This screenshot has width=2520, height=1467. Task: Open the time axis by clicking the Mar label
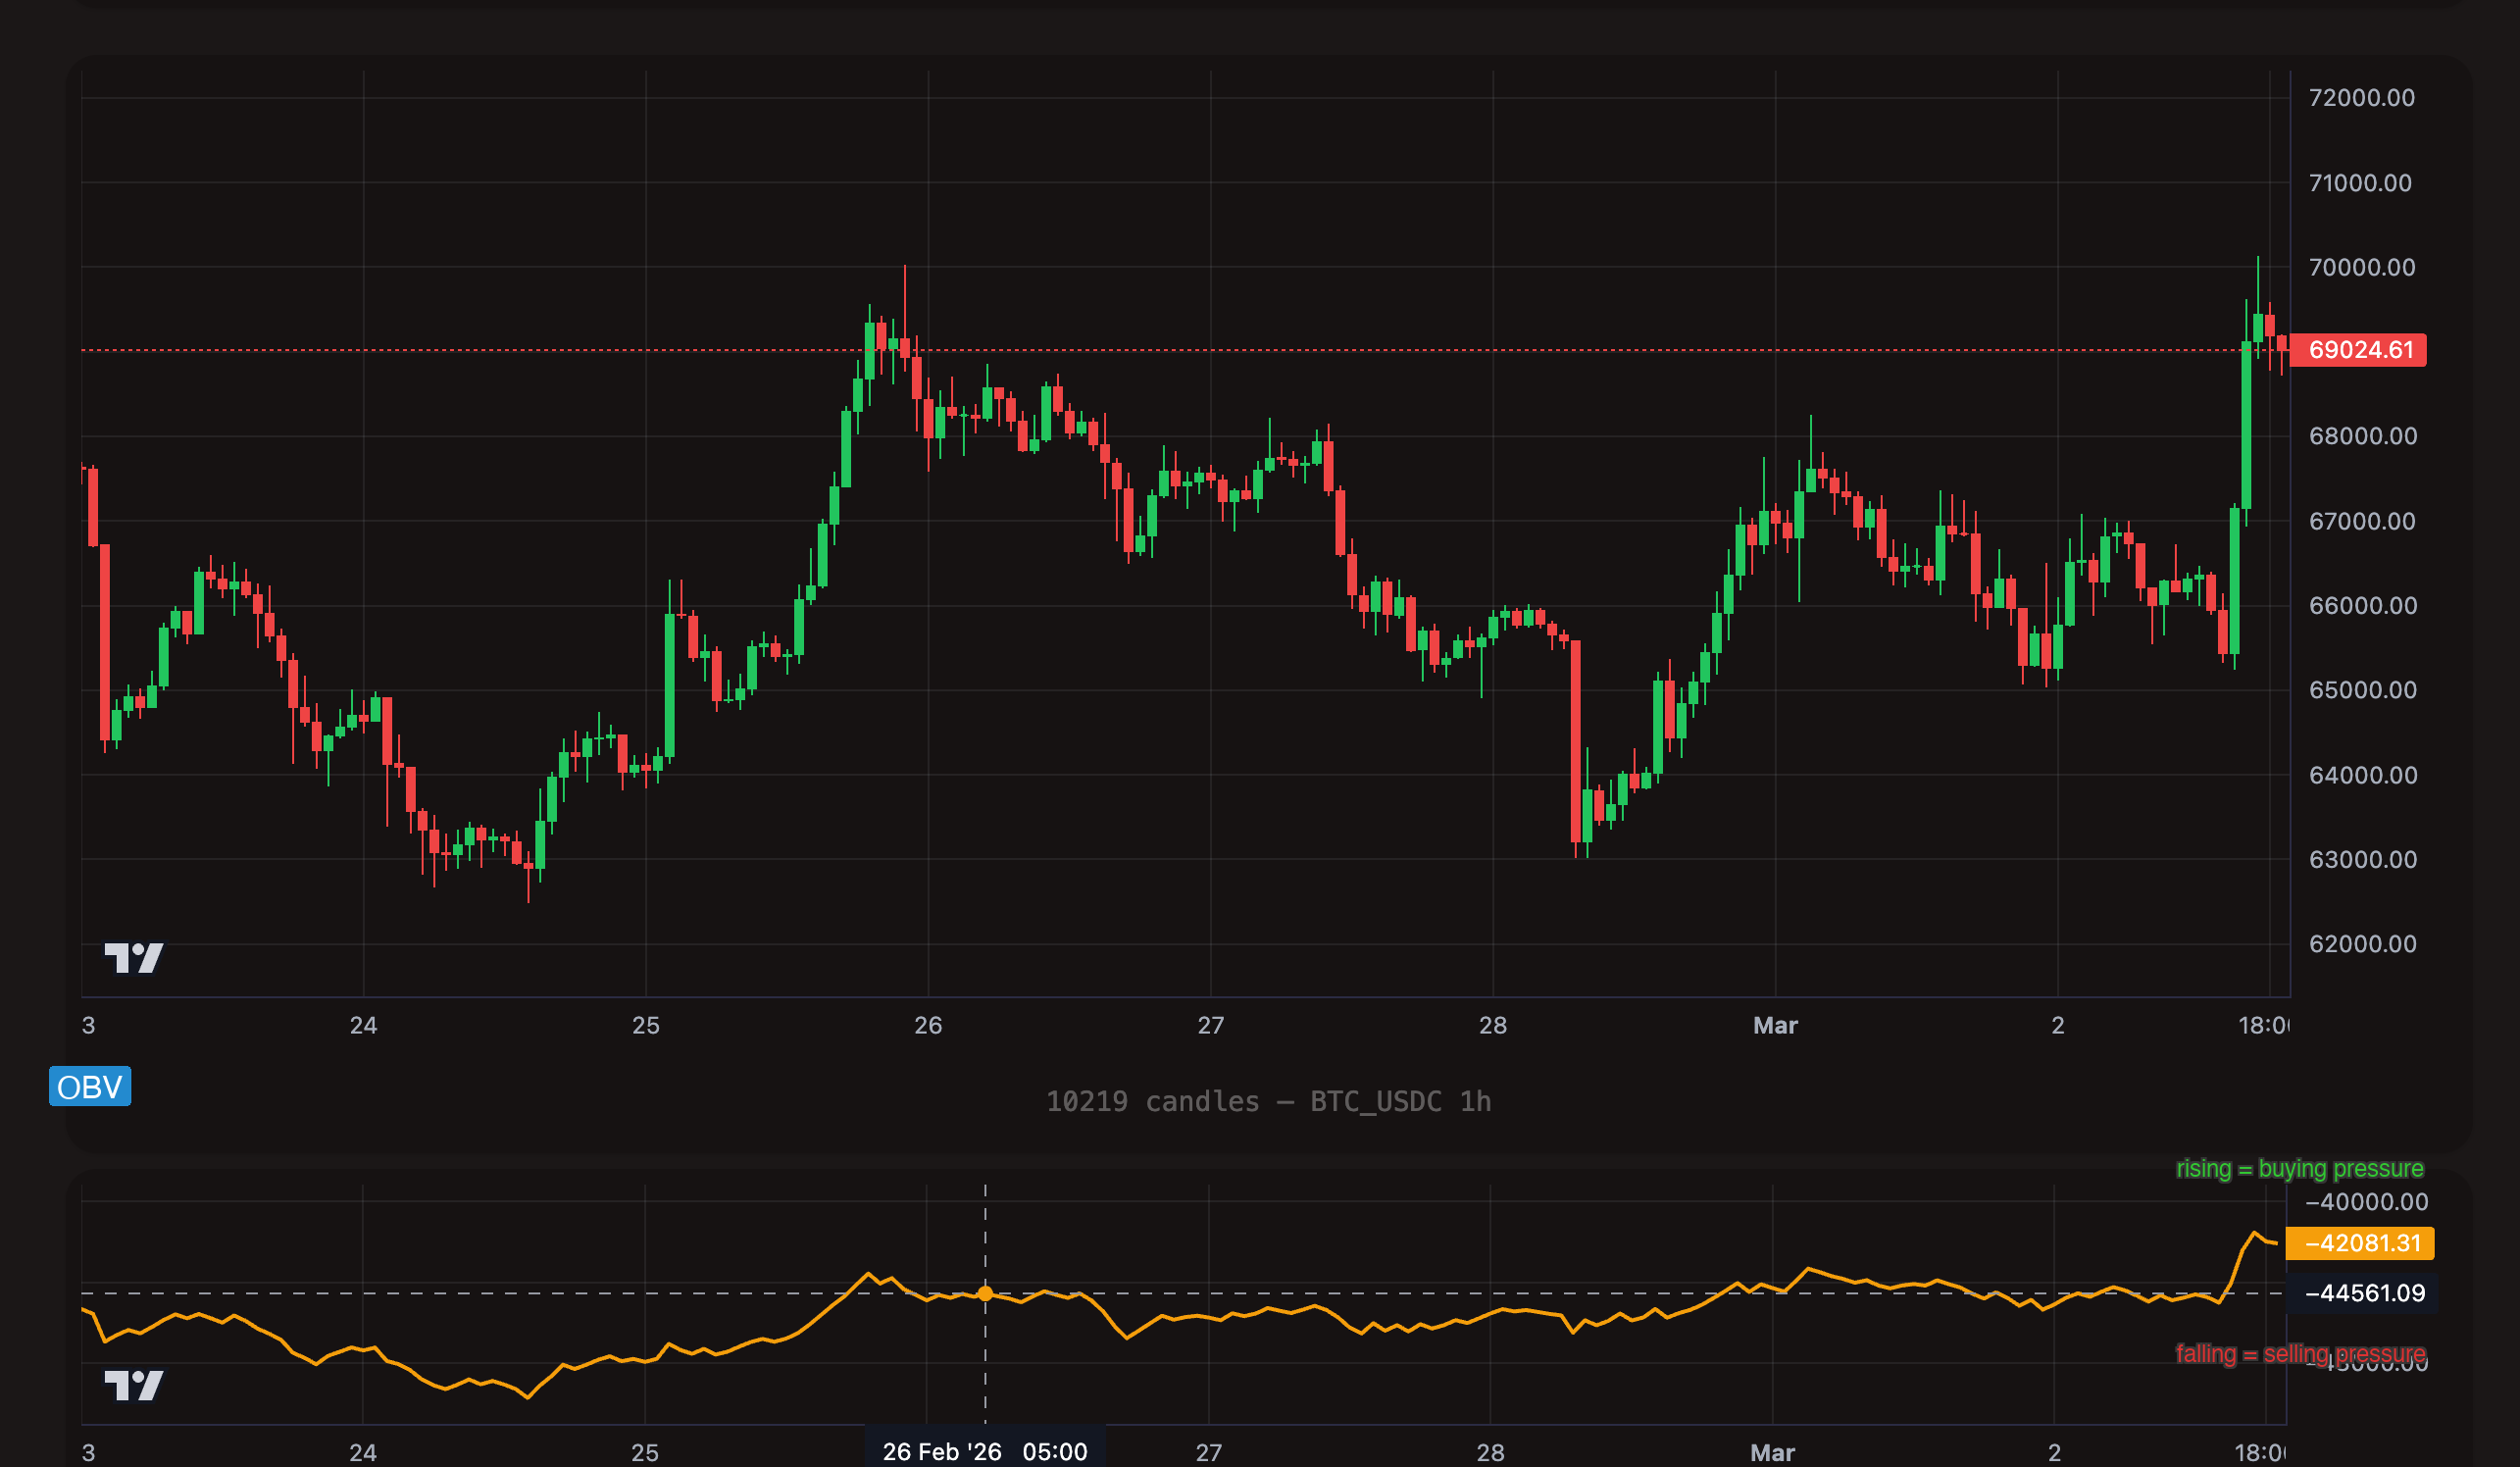tap(1775, 1025)
